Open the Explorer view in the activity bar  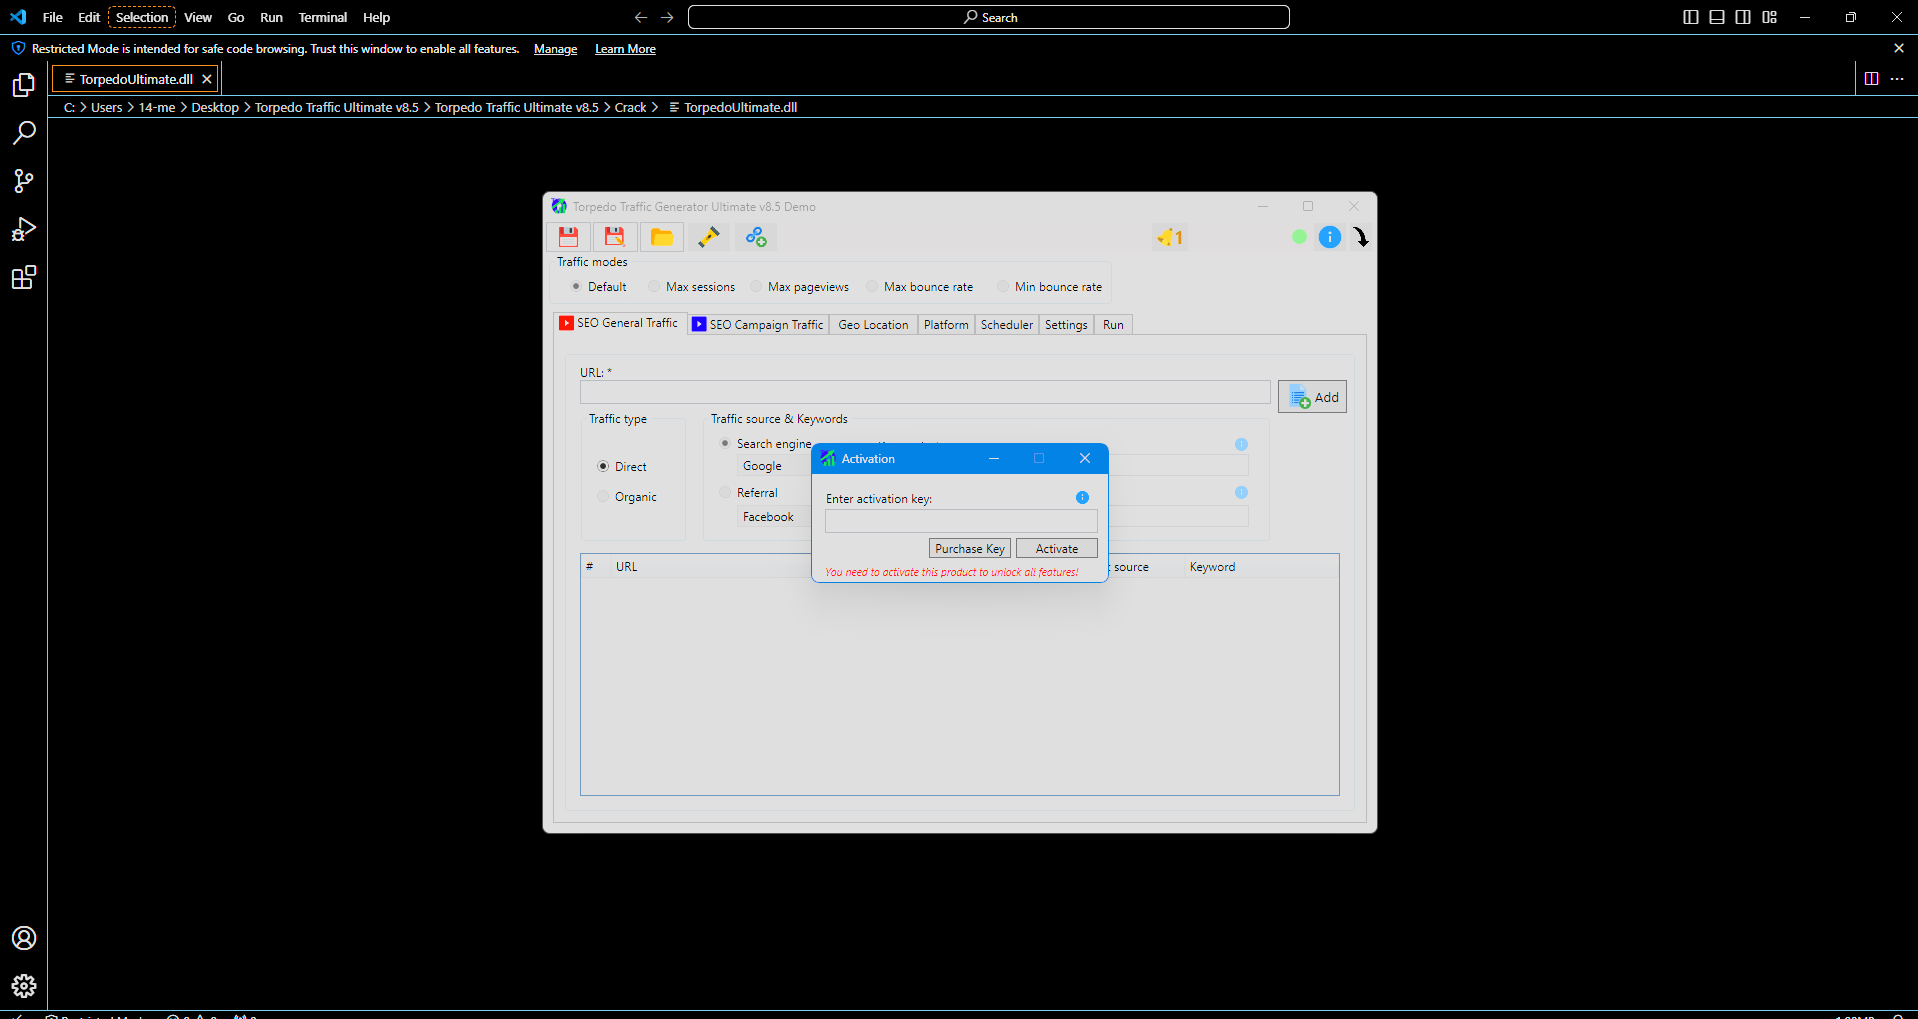pyautogui.click(x=24, y=86)
